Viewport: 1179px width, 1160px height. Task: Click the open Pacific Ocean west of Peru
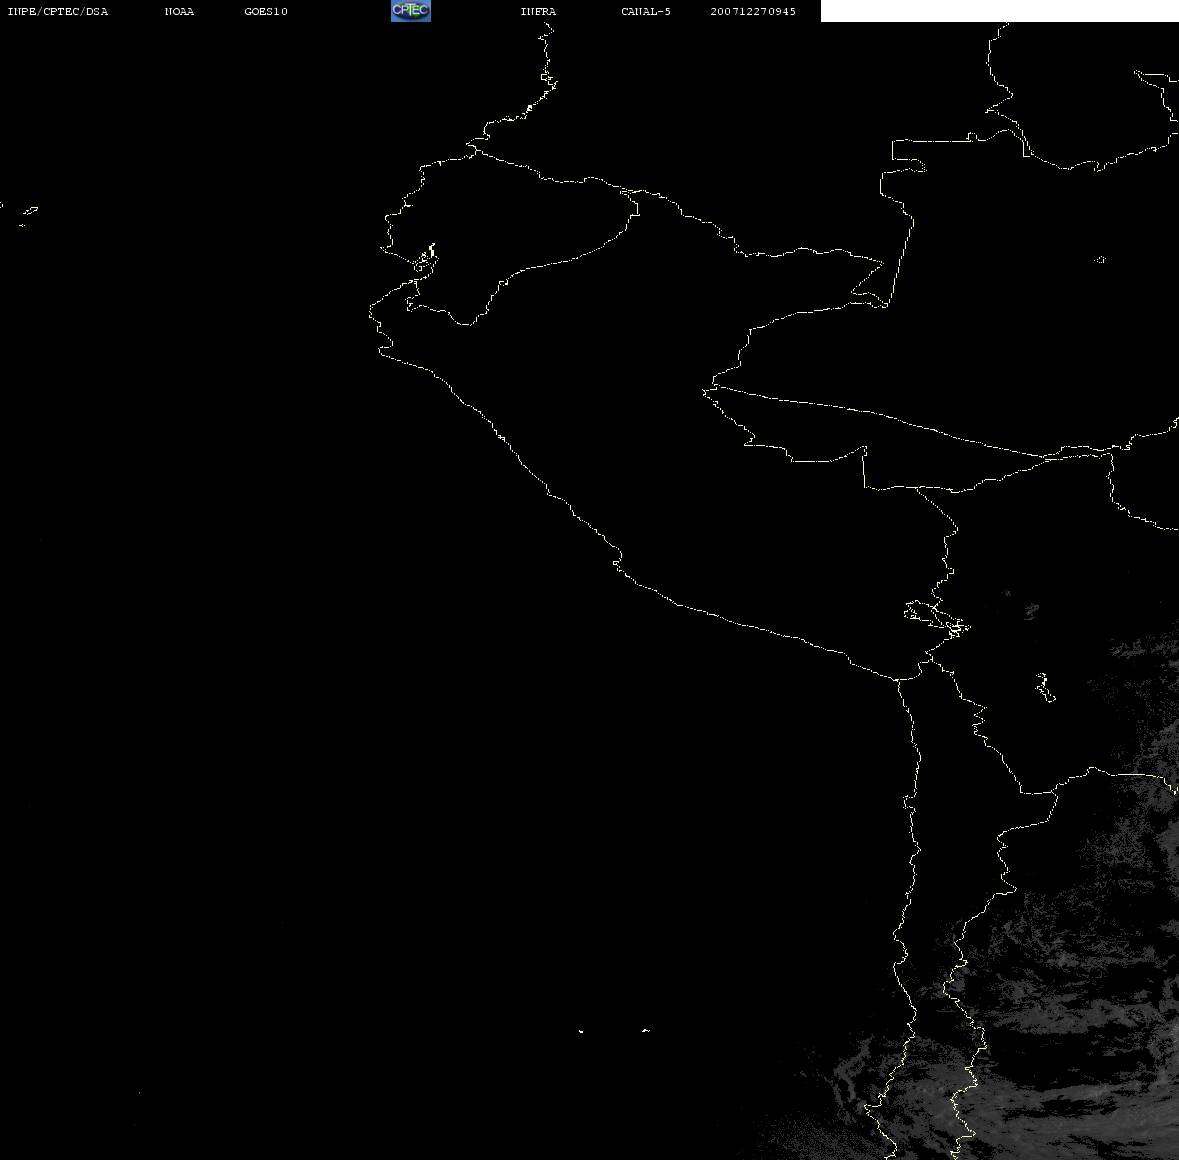point(250,600)
